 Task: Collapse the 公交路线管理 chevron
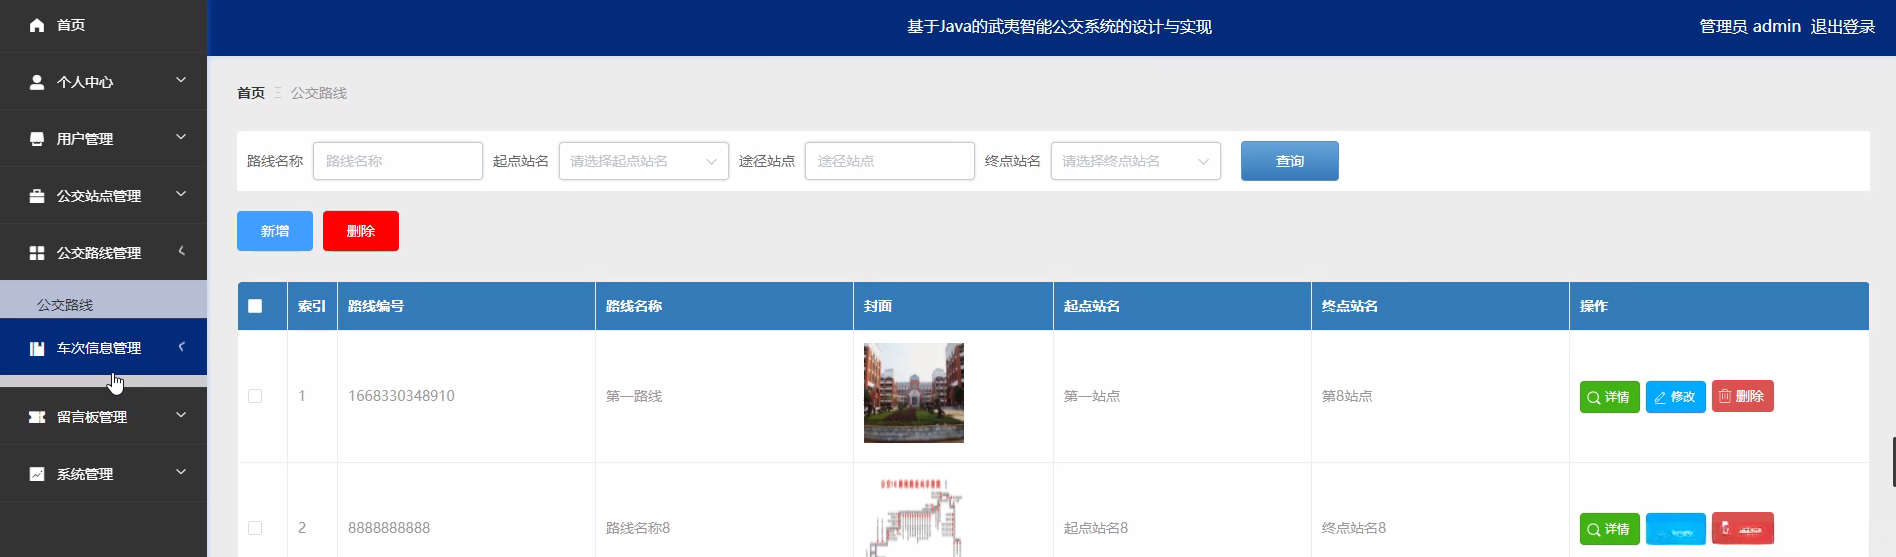[x=181, y=251]
